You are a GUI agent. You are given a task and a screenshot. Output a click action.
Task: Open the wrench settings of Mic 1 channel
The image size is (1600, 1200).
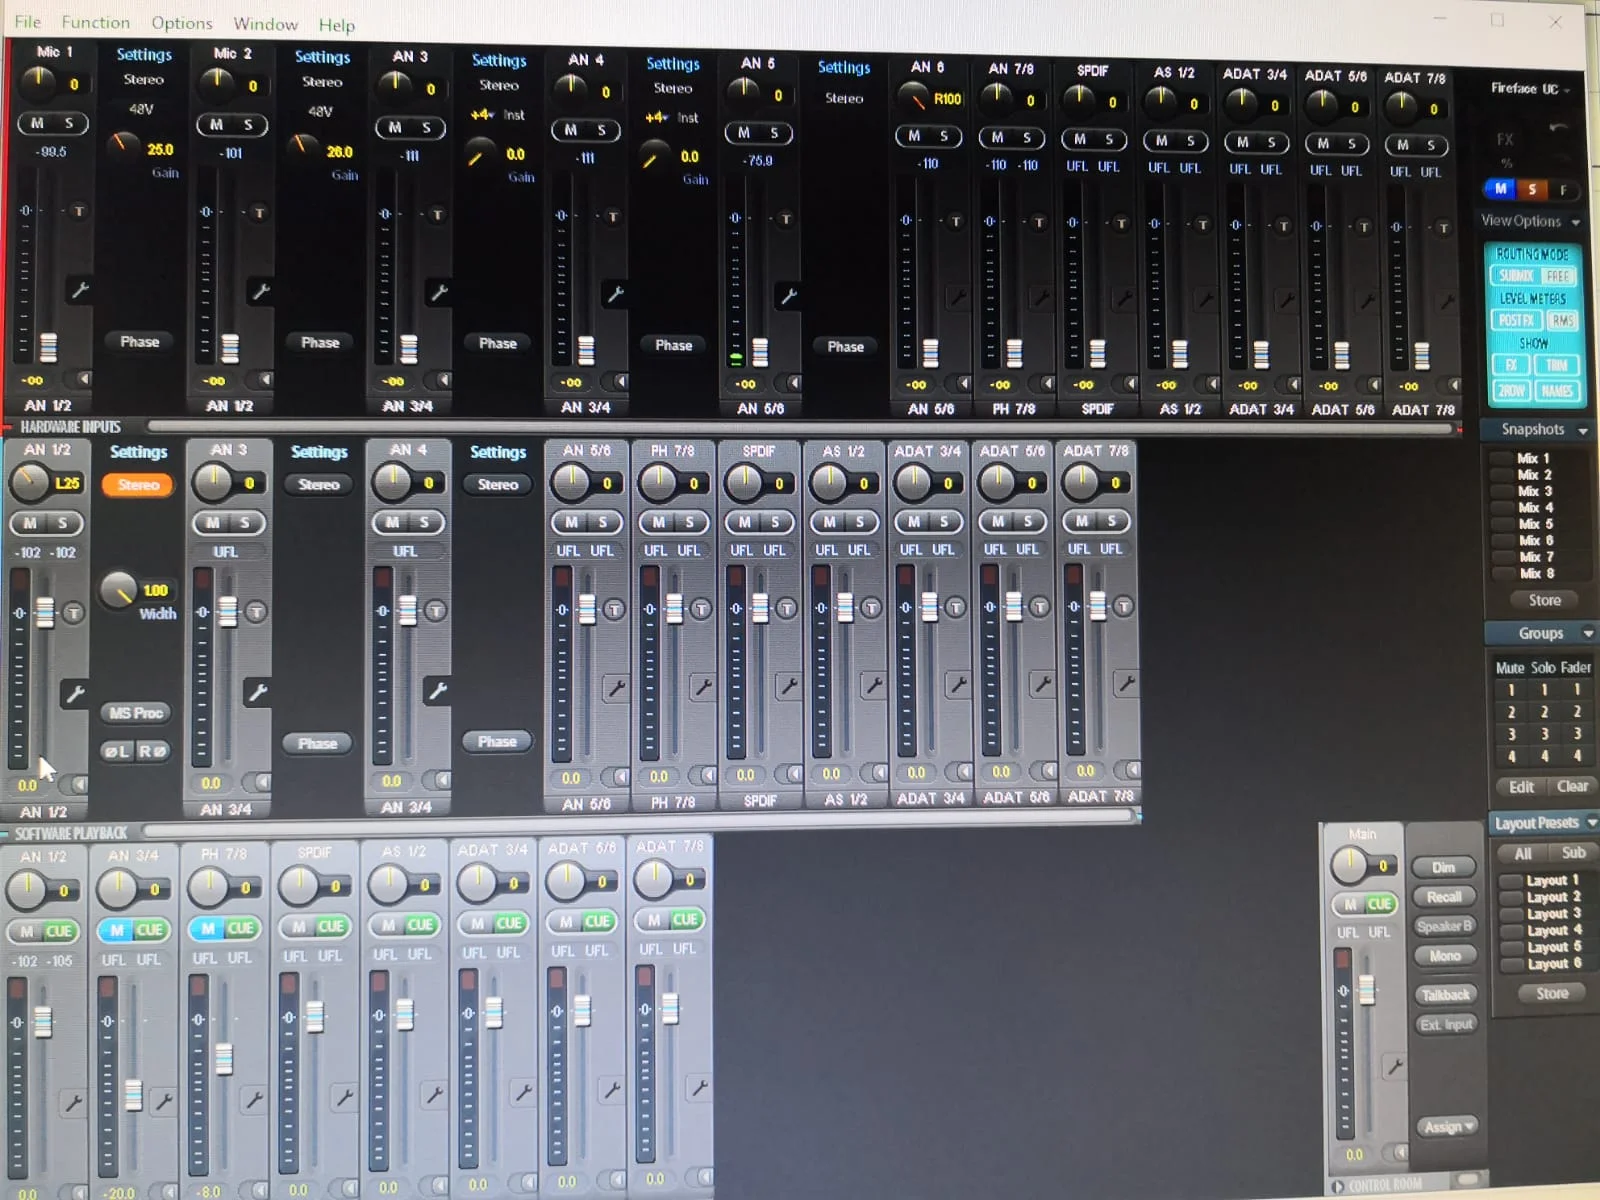[80, 291]
